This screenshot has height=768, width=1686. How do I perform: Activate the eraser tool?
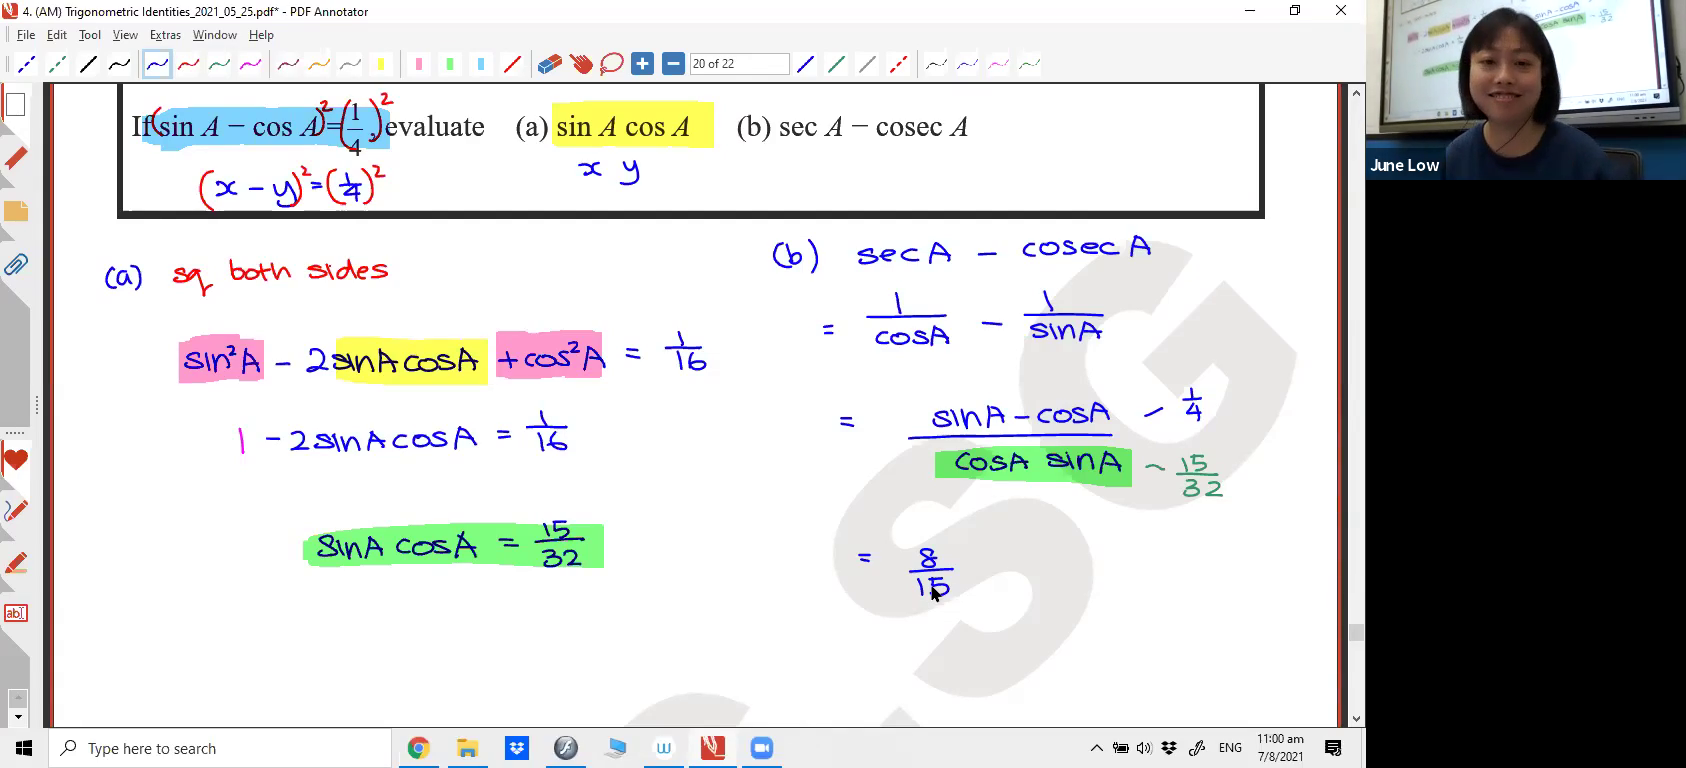coord(550,65)
